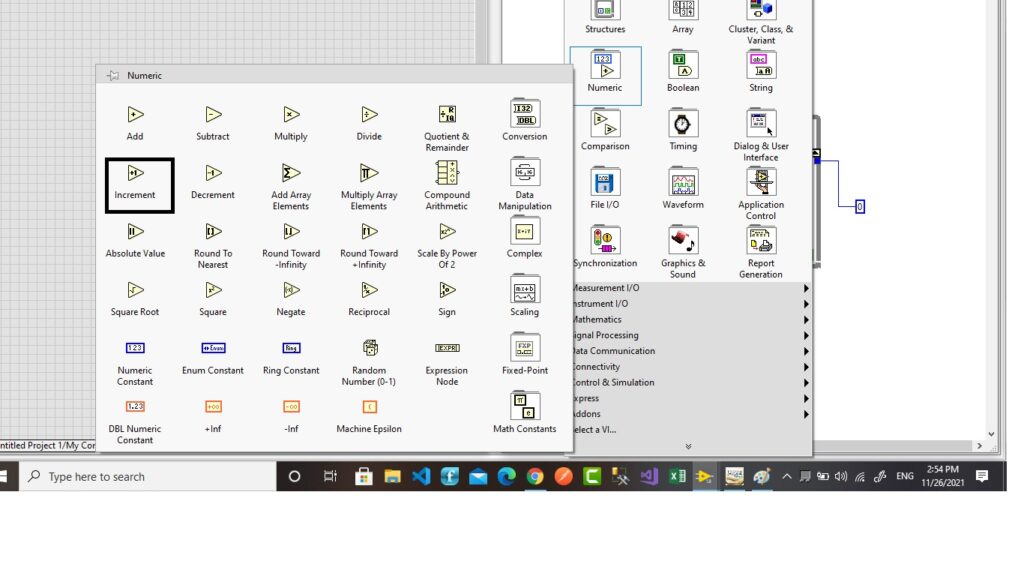Pin the Numeric palette with thumbtack
Viewport: 1024px width, 576px height.
[113, 76]
